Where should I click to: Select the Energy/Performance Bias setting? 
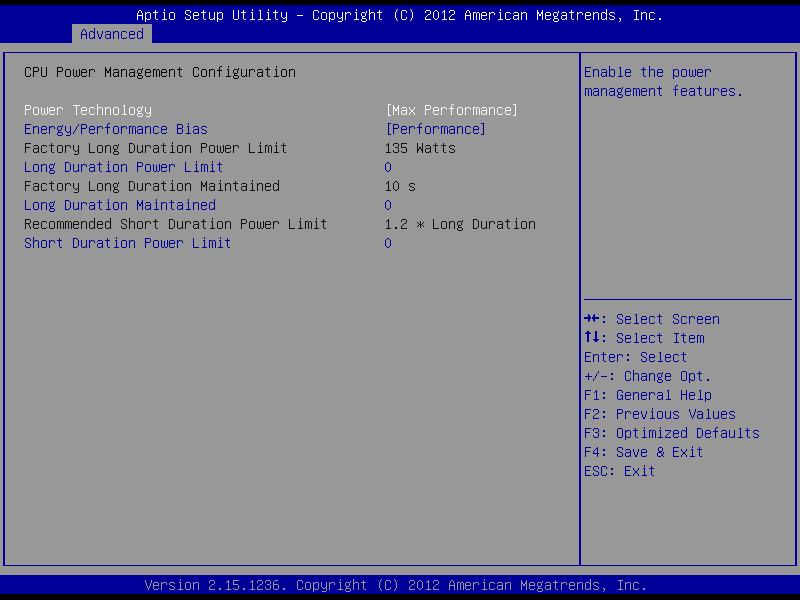click(116, 129)
